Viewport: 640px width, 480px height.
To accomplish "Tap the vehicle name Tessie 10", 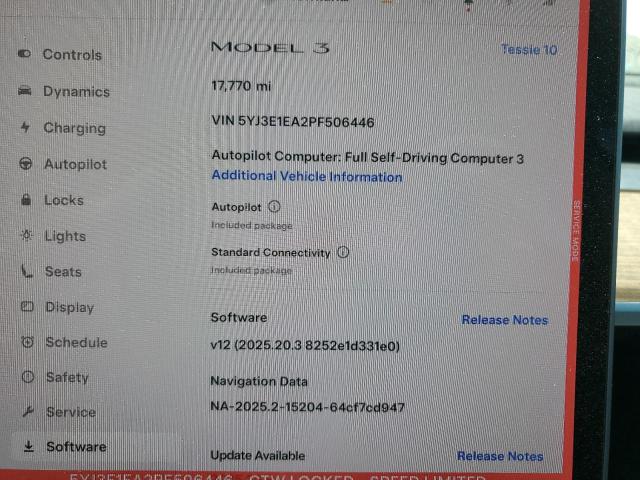I will pos(529,50).
